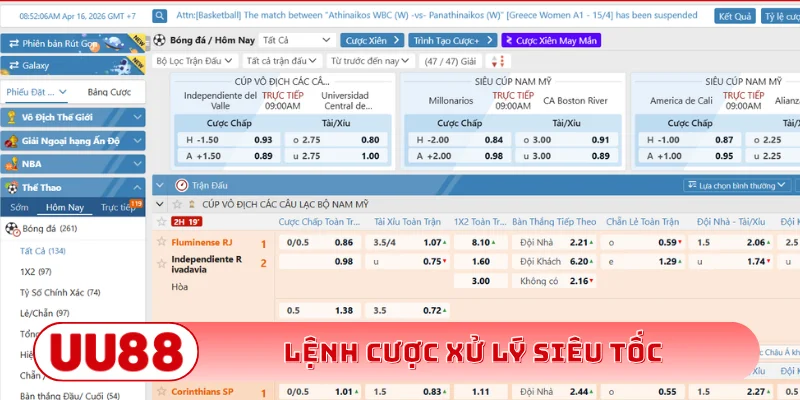This screenshot has width=800, height=400.
Task: Click soccer ball icon beside Bóng đá / Hôm Nay
Action: coord(160,40)
